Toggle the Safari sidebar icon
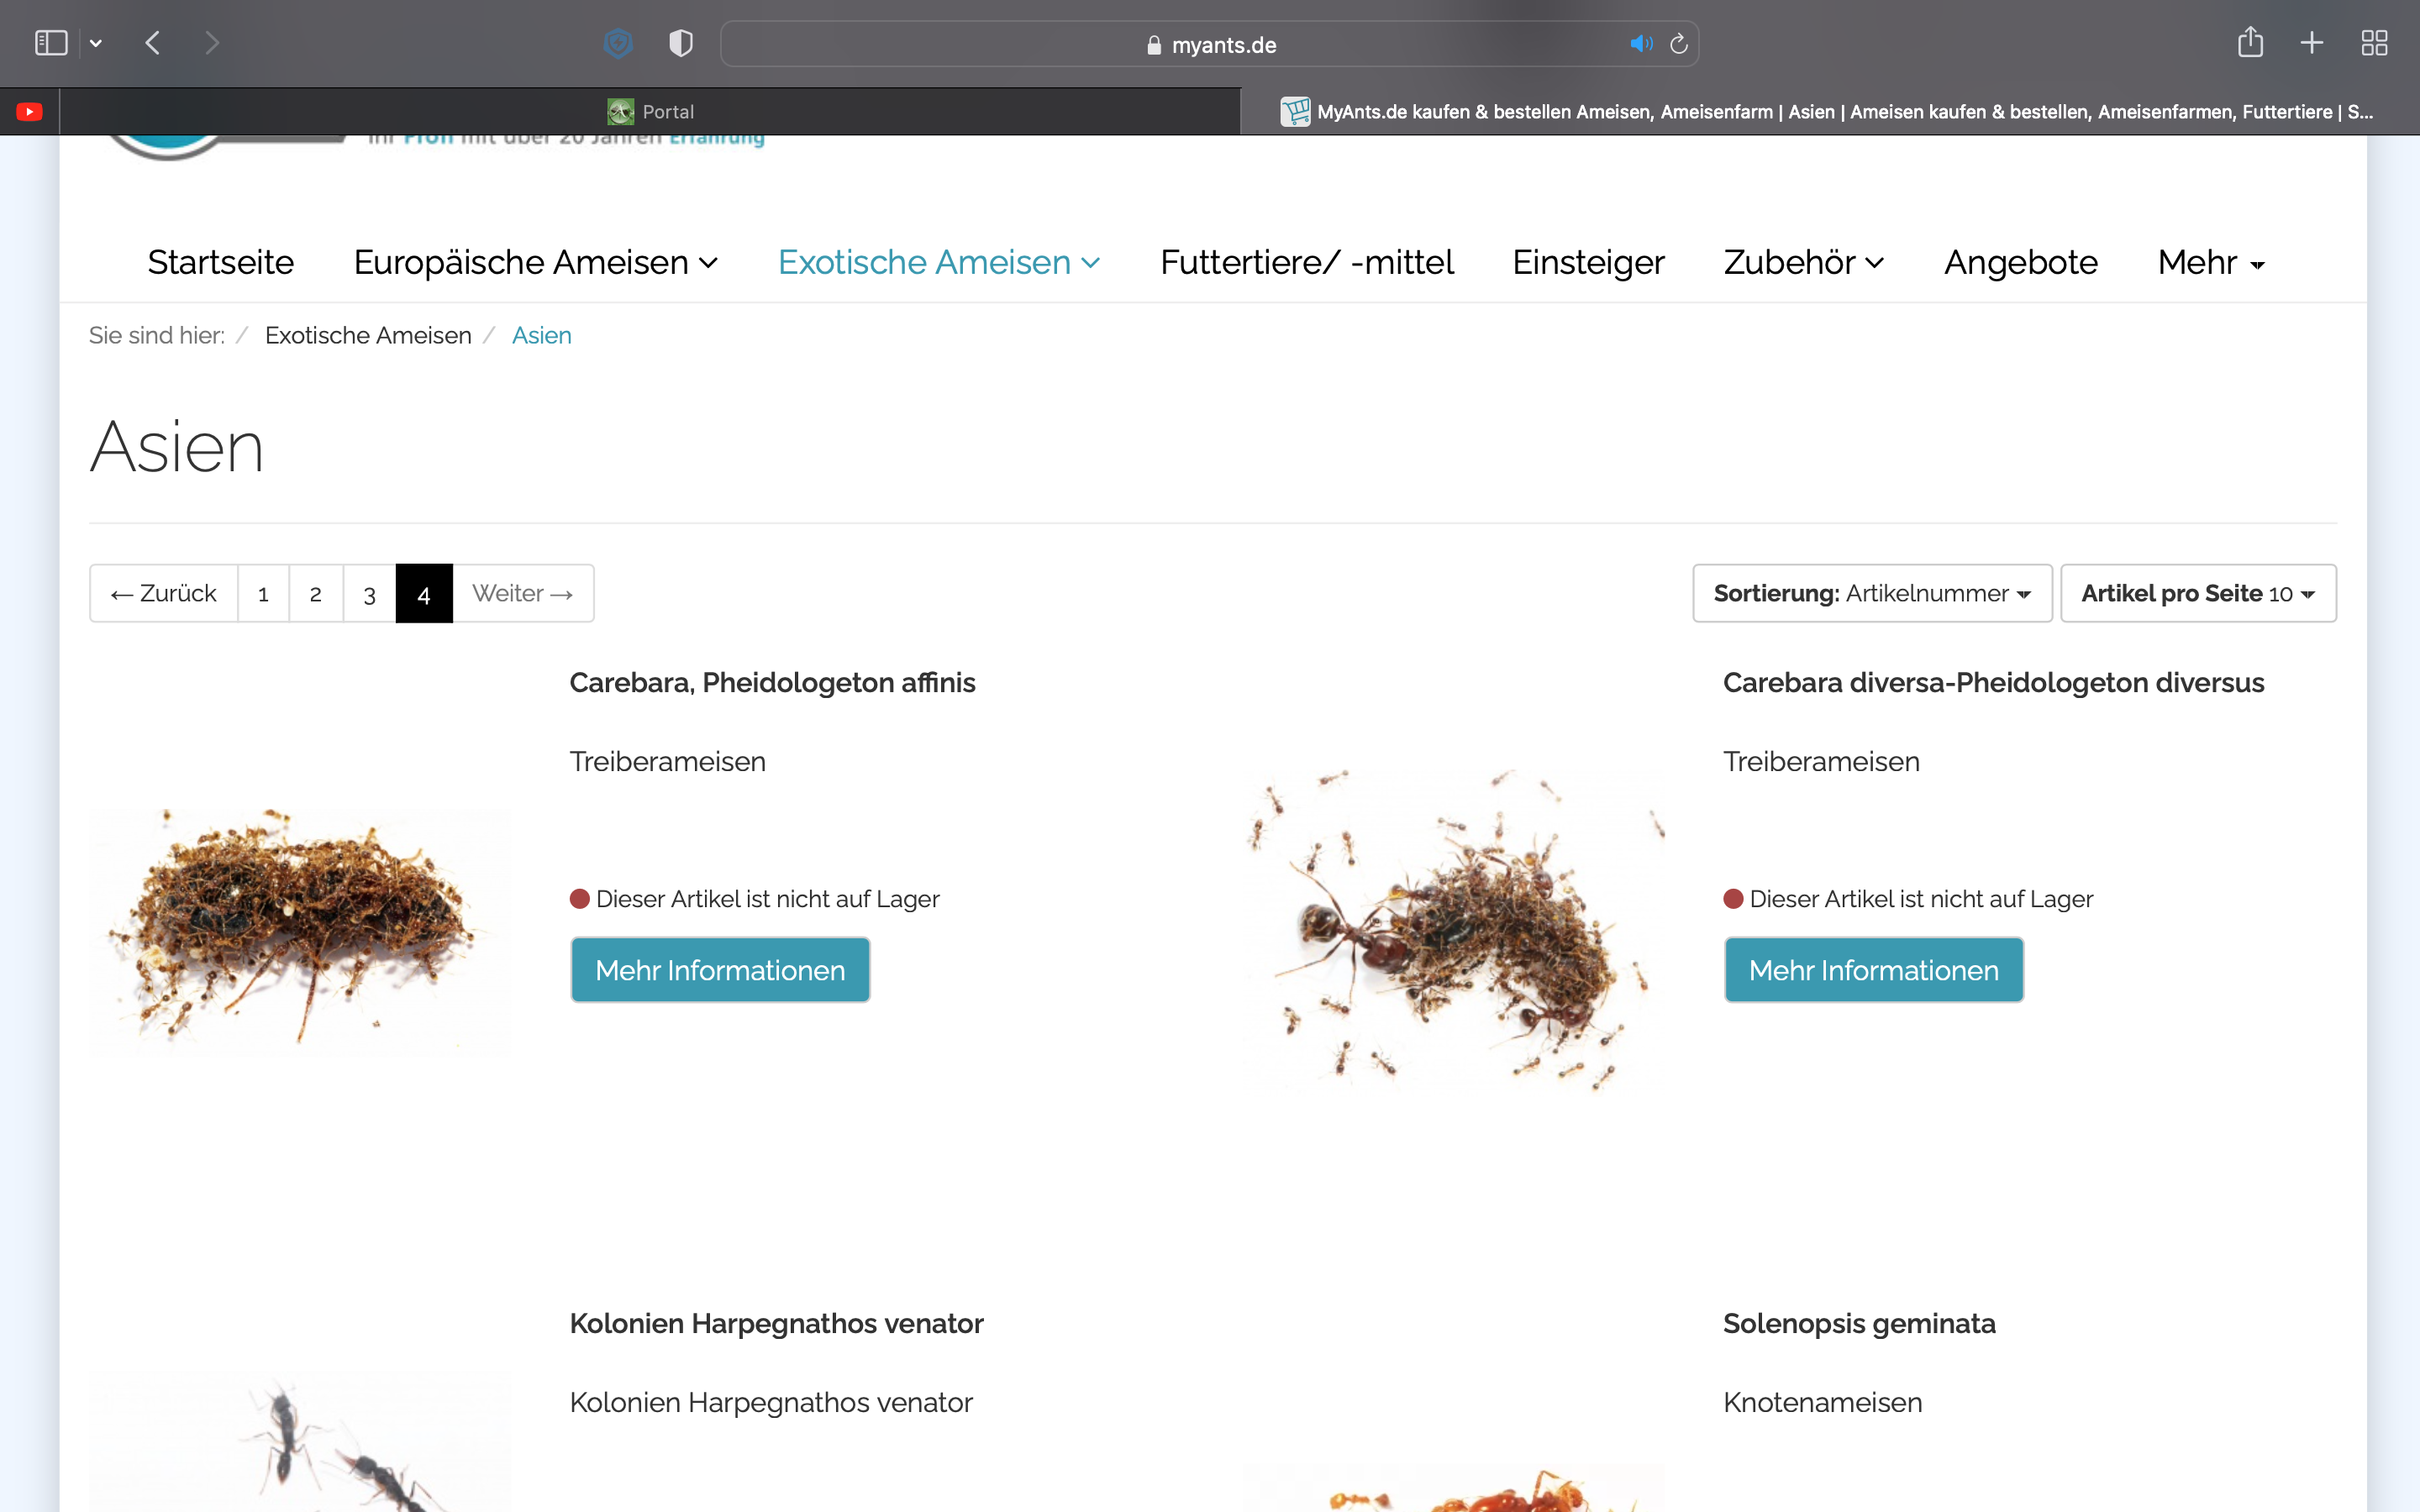Screen dimensions: 2420x1512 click(x=50, y=43)
